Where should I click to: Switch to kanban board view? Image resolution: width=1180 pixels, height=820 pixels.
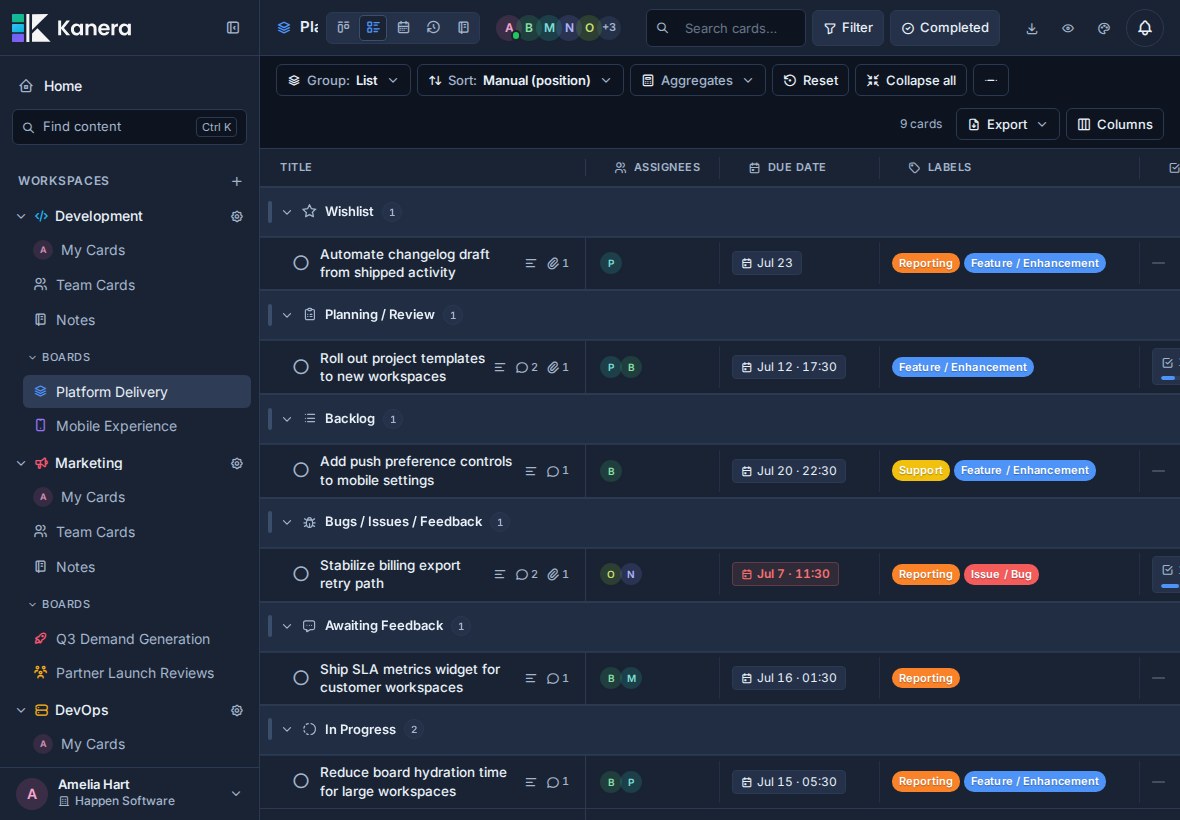(343, 28)
